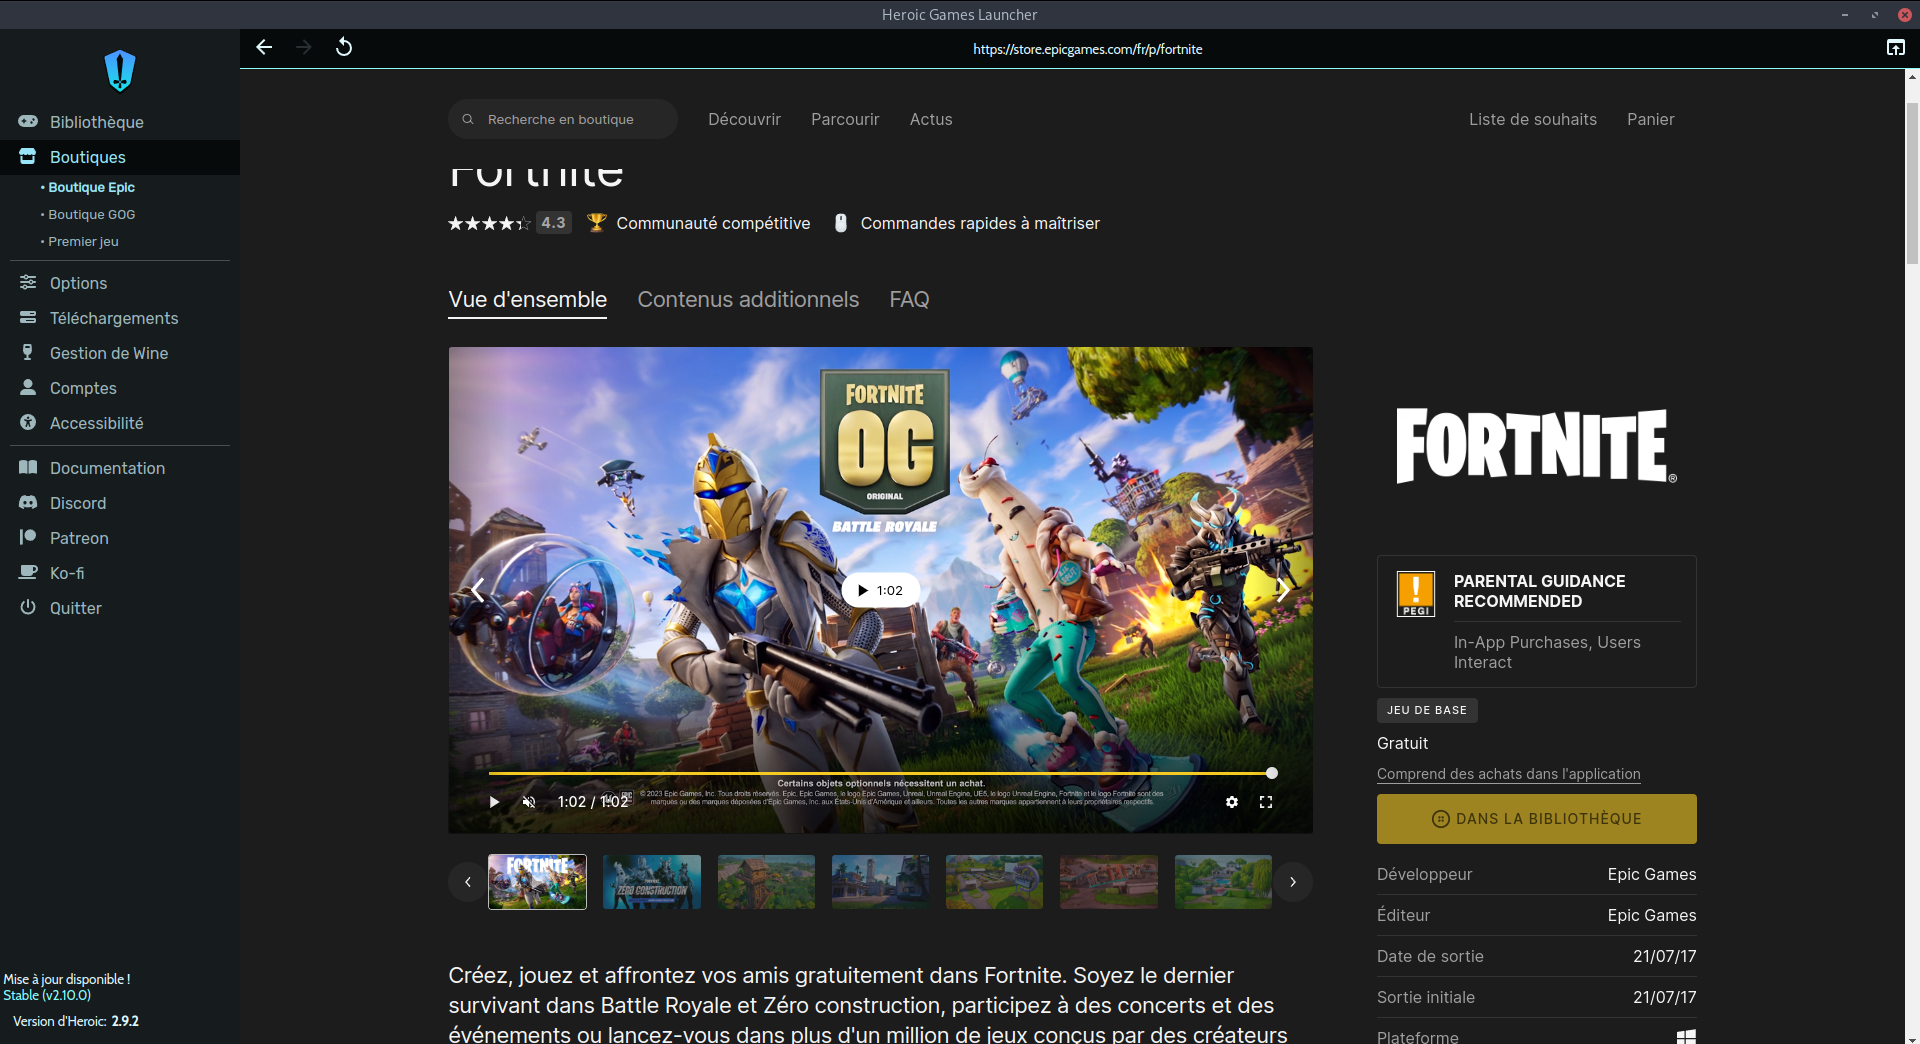Open Liste de souhaits
Image resolution: width=1920 pixels, height=1044 pixels.
pyautogui.click(x=1533, y=119)
